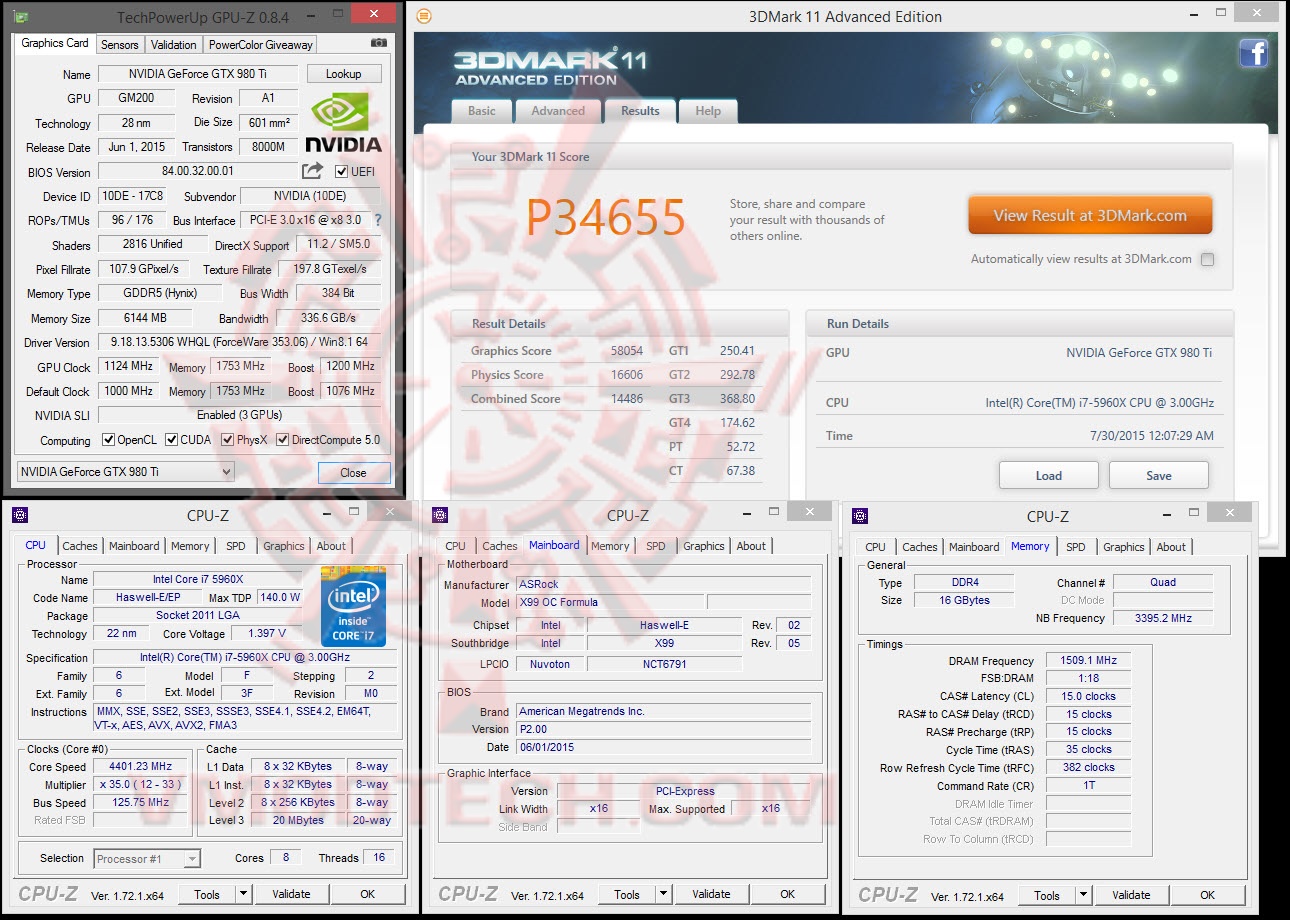Click the NVIDIA logo in GPU-Z

[x=343, y=122]
